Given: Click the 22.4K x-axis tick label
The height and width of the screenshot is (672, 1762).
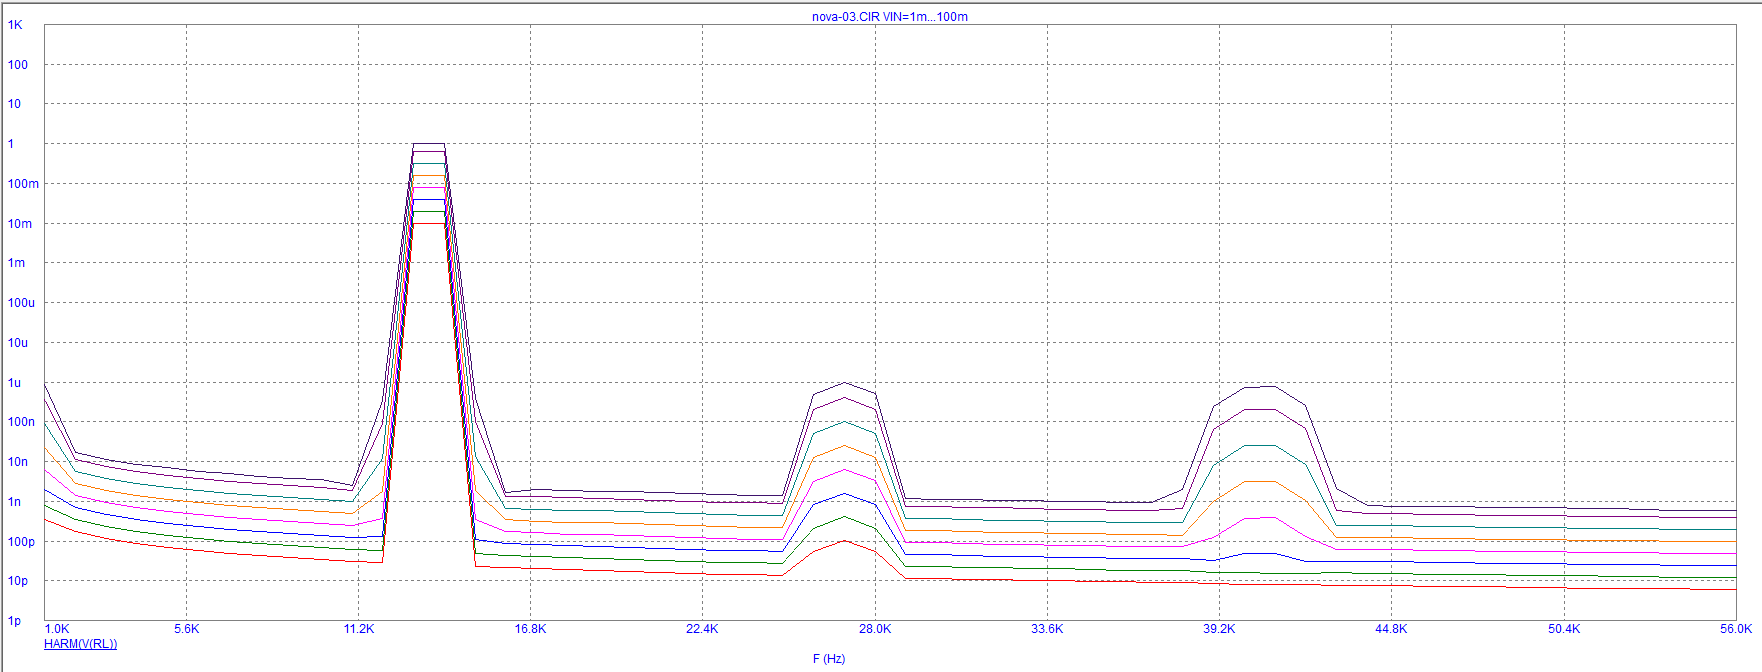Looking at the screenshot, I should click(702, 629).
